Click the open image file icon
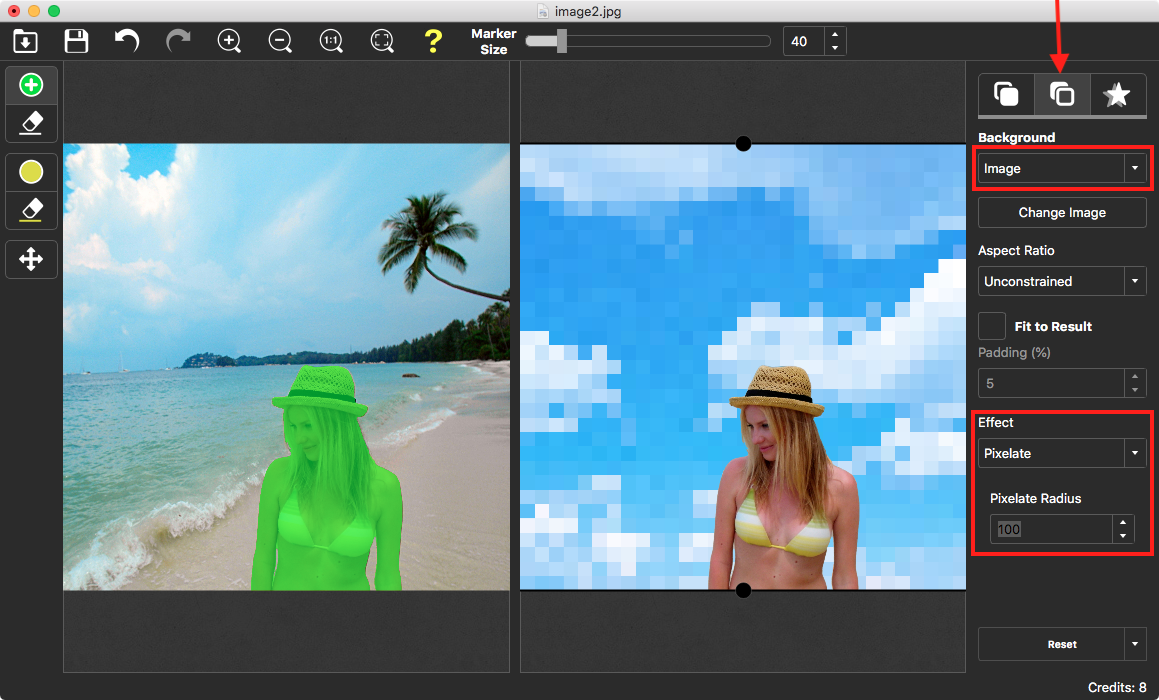The width and height of the screenshot is (1159, 700). point(25,41)
